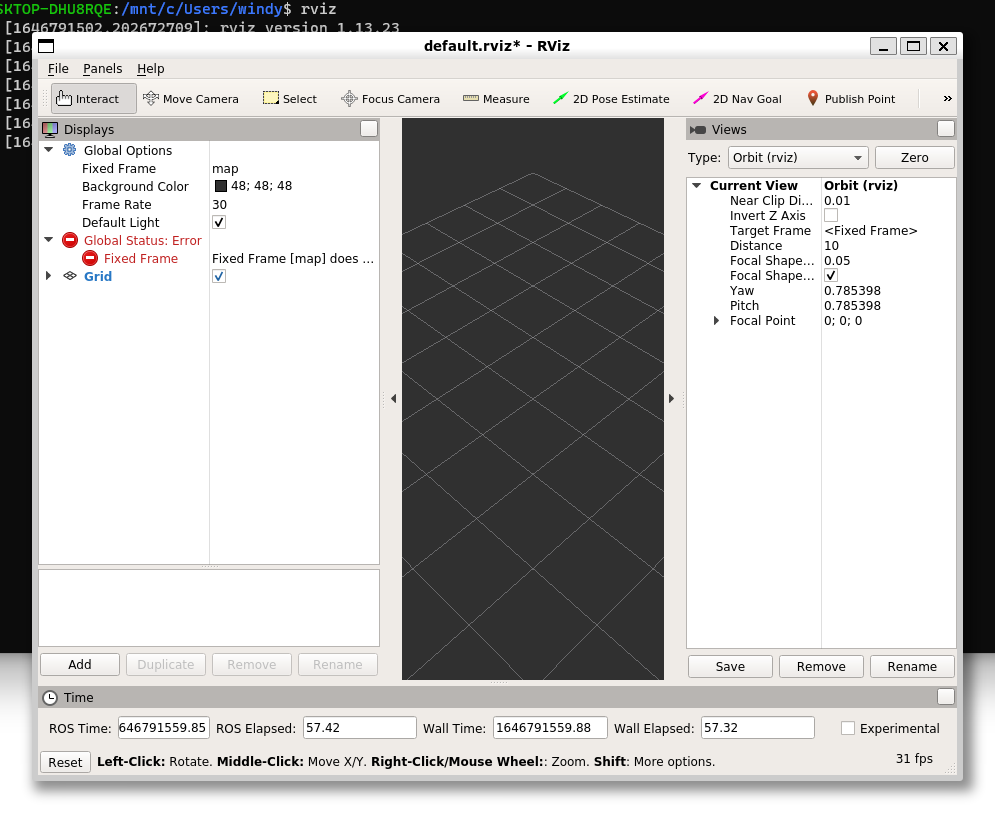Show more toolbar items via overflow arrows
The width and height of the screenshot is (995, 813).
click(x=947, y=98)
